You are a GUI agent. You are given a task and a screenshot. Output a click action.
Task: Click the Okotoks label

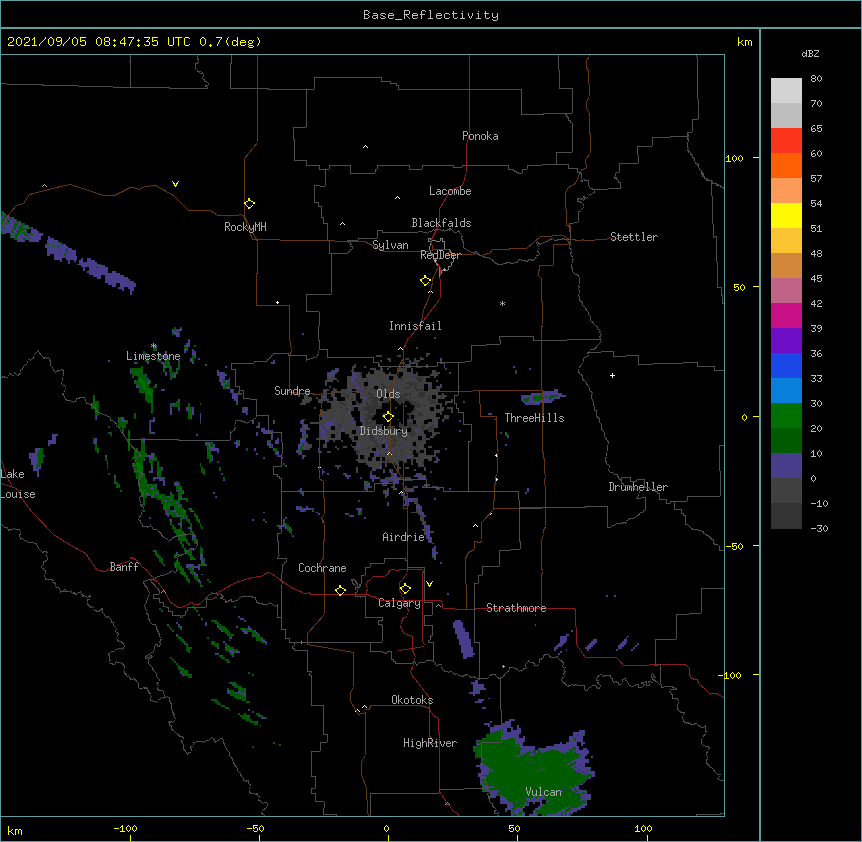(412, 700)
